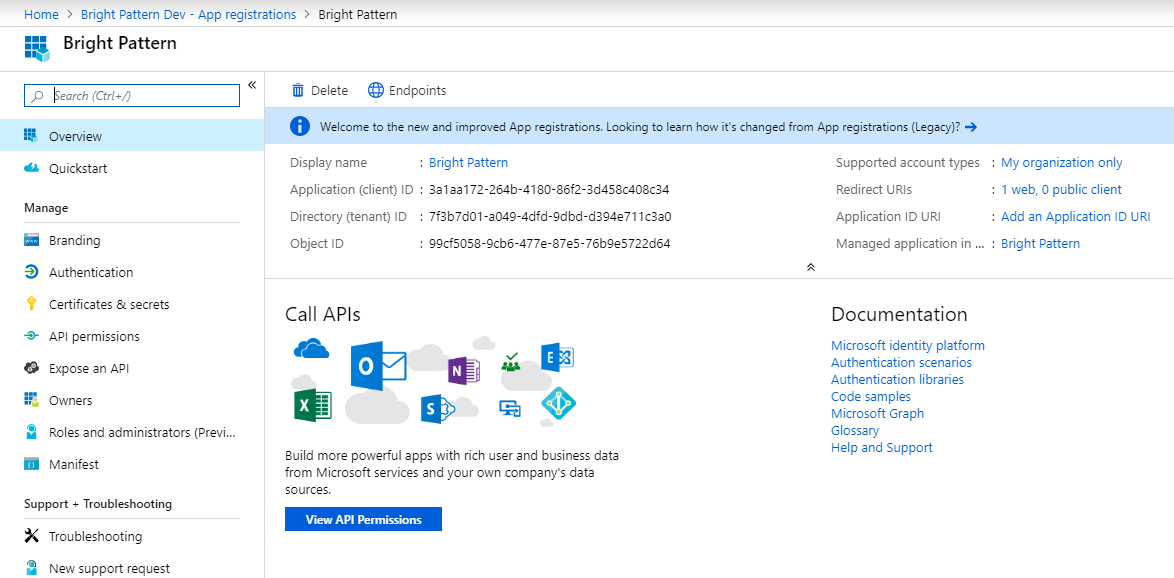
Task: Click the Delete toolbar button
Action: (320, 90)
